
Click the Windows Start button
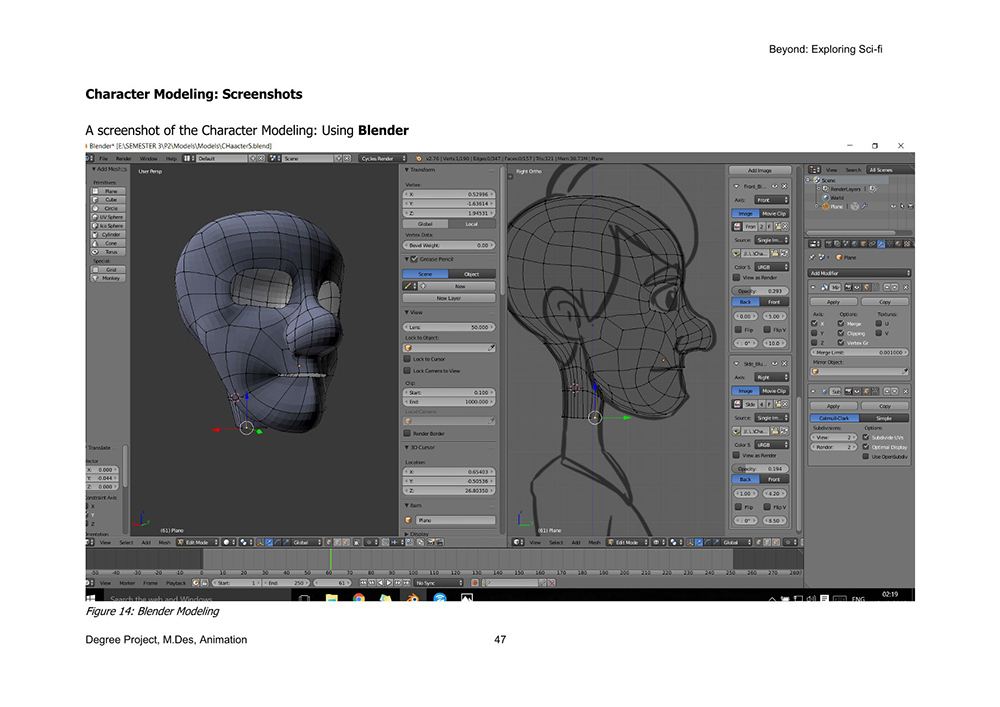point(91,598)
